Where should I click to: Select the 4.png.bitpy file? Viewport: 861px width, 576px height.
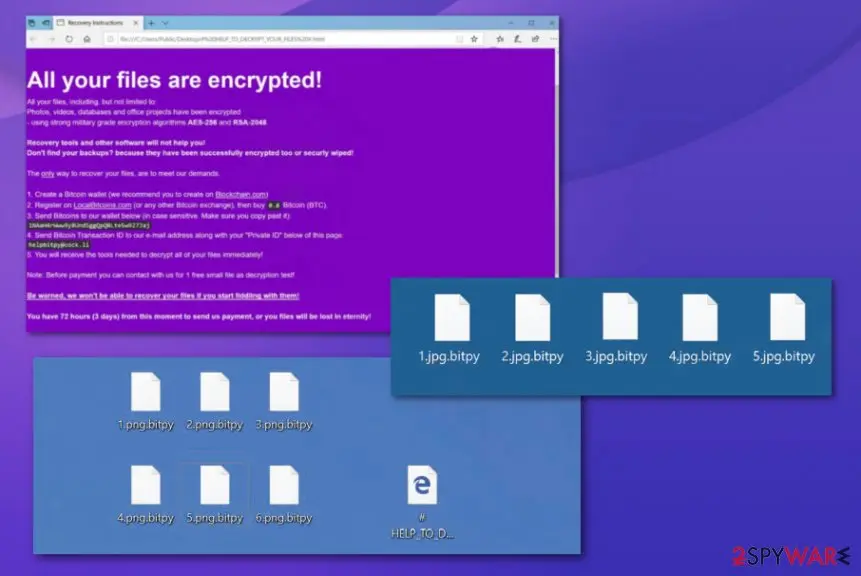(x=146, y=494)
